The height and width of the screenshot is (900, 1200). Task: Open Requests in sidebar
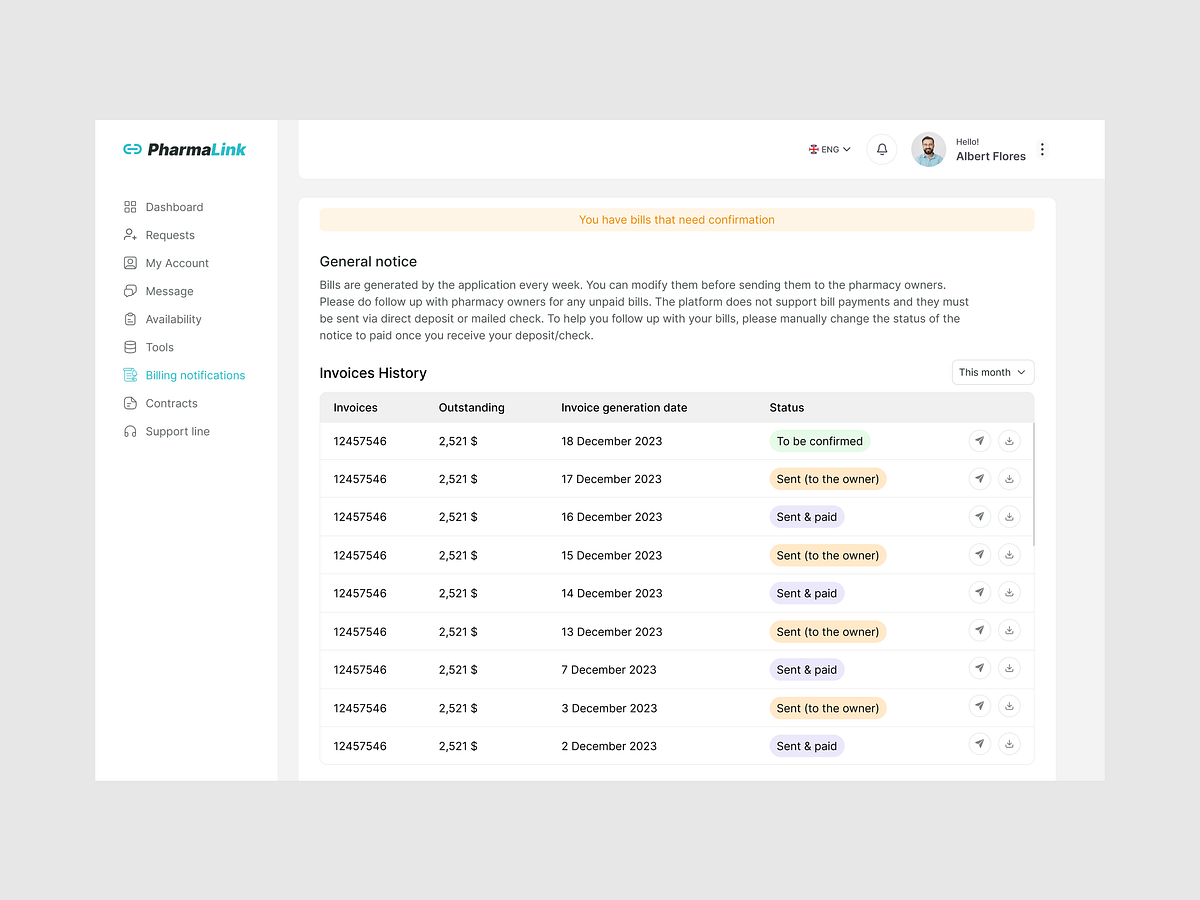pyautogui.click(x=159, y=235)
